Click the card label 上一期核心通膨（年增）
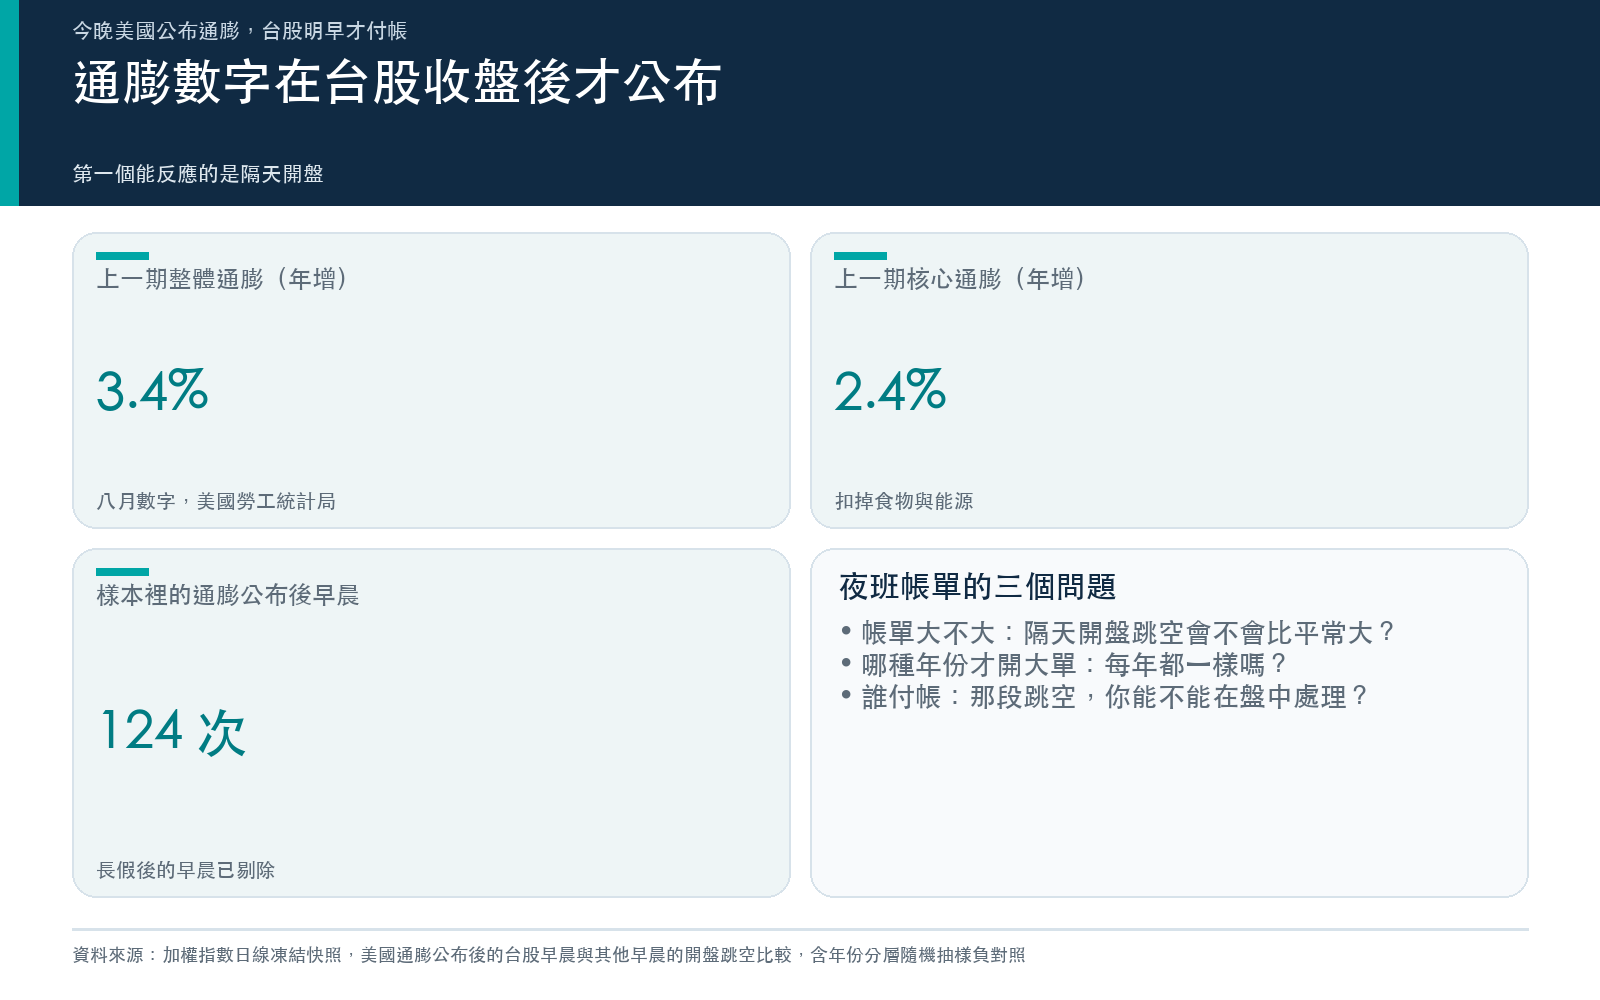The height and width of the screenshot is (1000, 1600). coord(960,279)
